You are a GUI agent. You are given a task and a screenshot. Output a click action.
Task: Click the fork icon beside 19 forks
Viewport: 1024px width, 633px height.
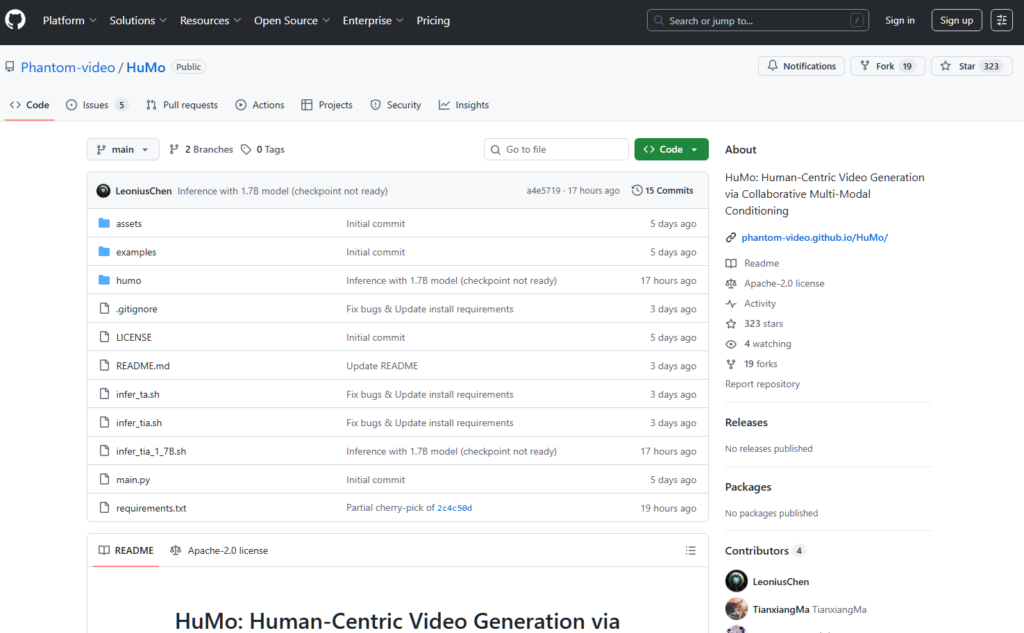tap(731, 365)
